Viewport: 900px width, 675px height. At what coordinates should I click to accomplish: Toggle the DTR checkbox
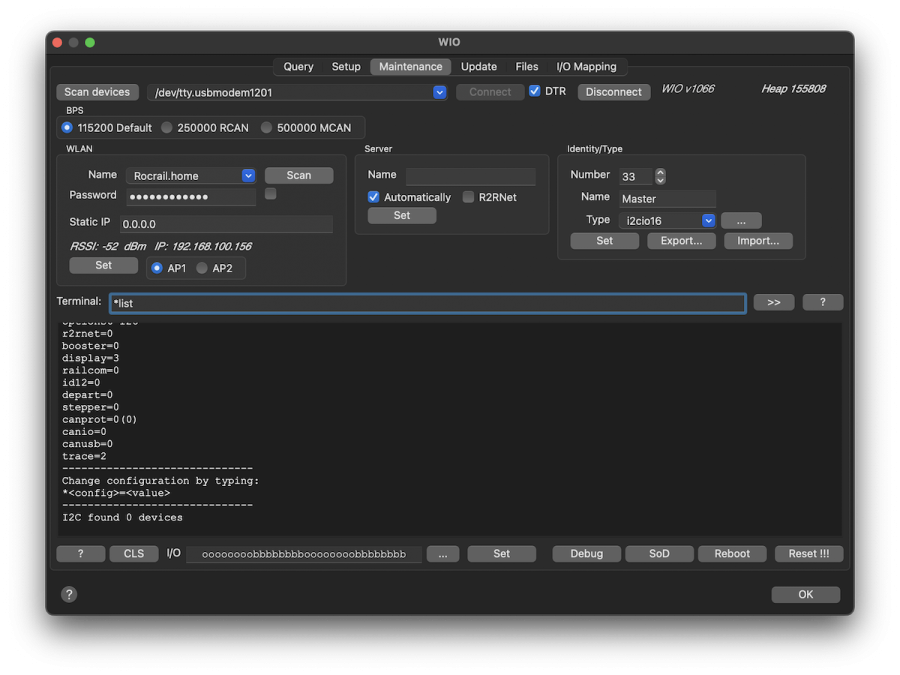click(535, 91)
